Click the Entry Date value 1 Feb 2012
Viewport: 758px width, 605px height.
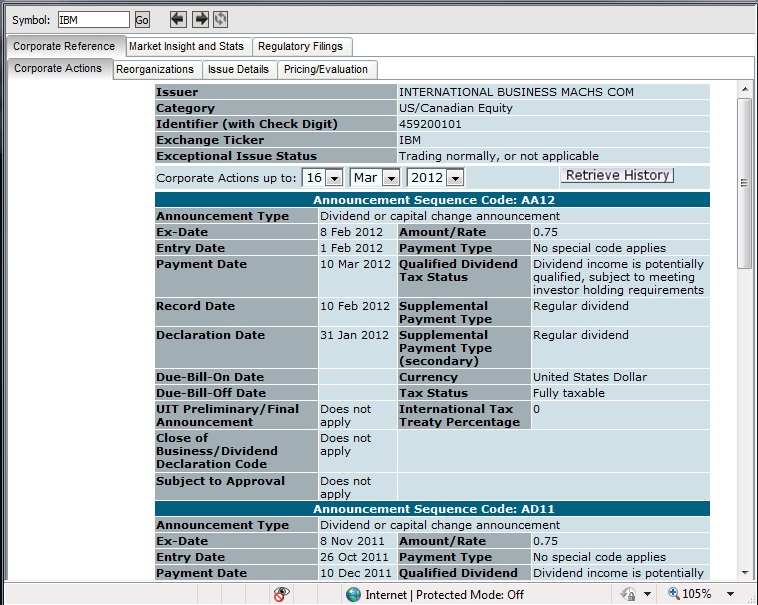[351, 248]
